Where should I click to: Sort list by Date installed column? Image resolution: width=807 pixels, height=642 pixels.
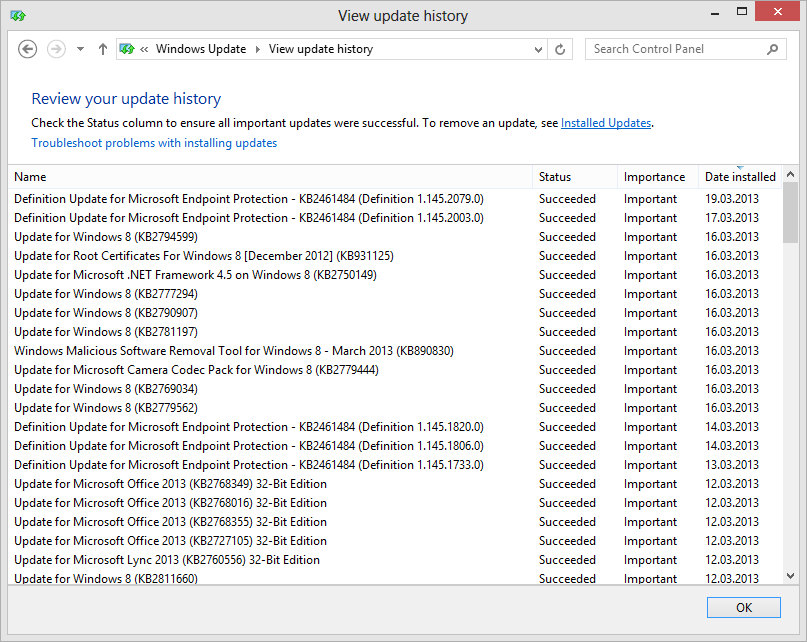(x=740, y=177)
